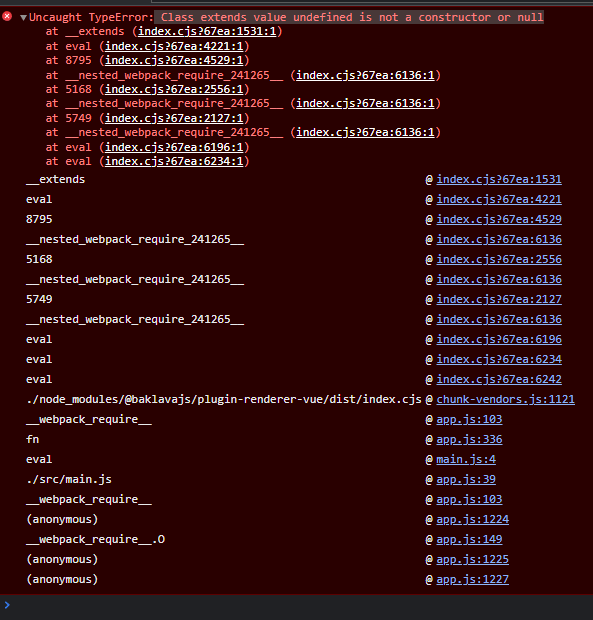
Task: Open stack link index.cjs?67ea:6234:1
Action: tap(174, 161)
